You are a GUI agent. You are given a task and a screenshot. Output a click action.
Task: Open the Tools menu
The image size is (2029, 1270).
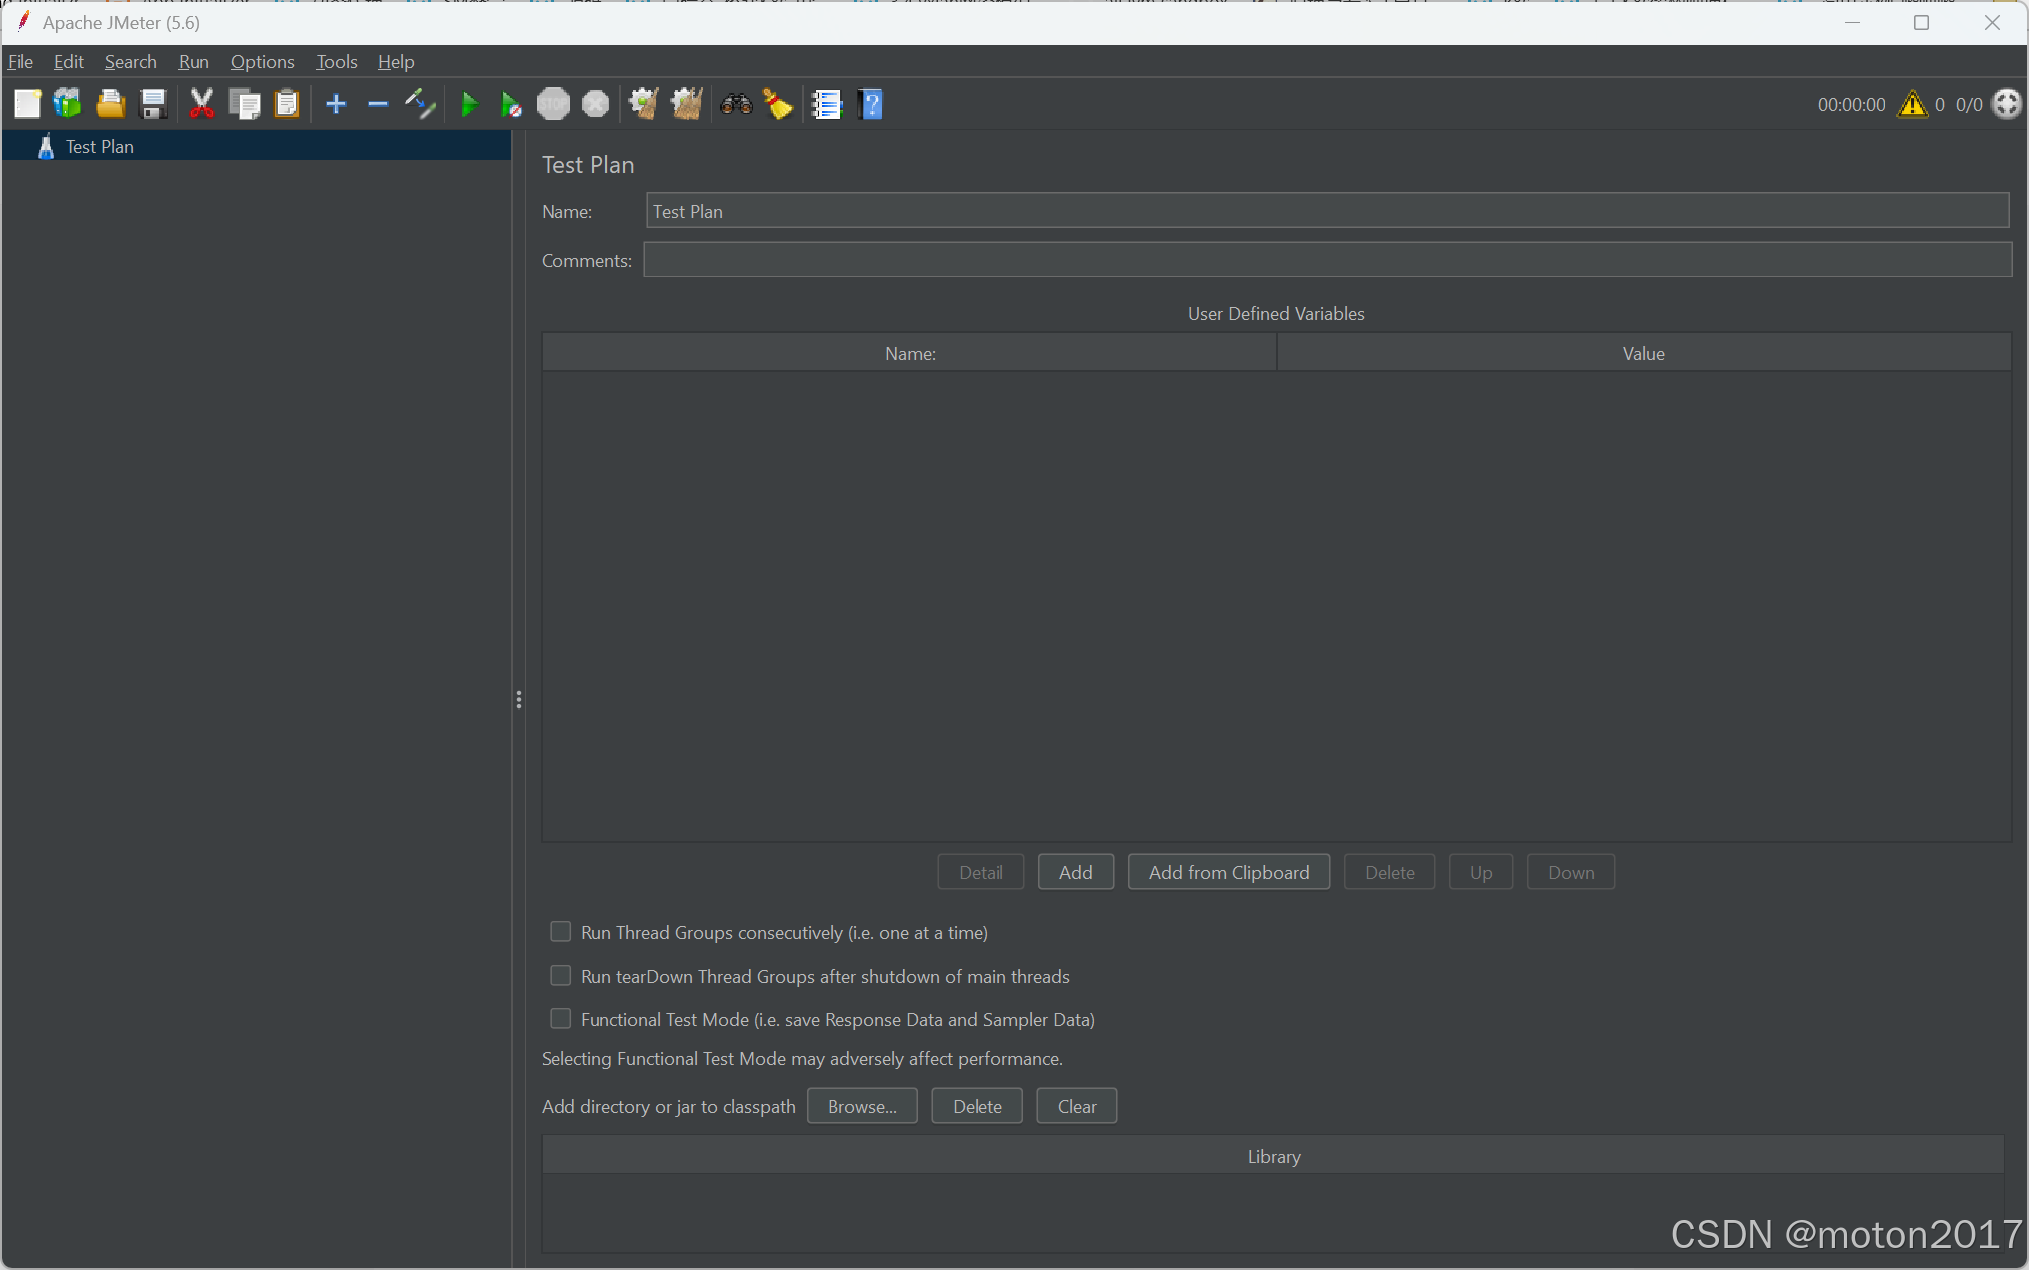click(x=336, y=61)
